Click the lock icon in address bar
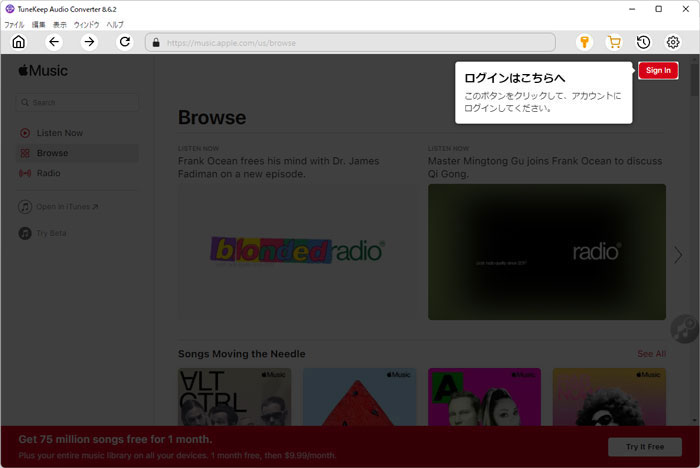 [156, 43]
